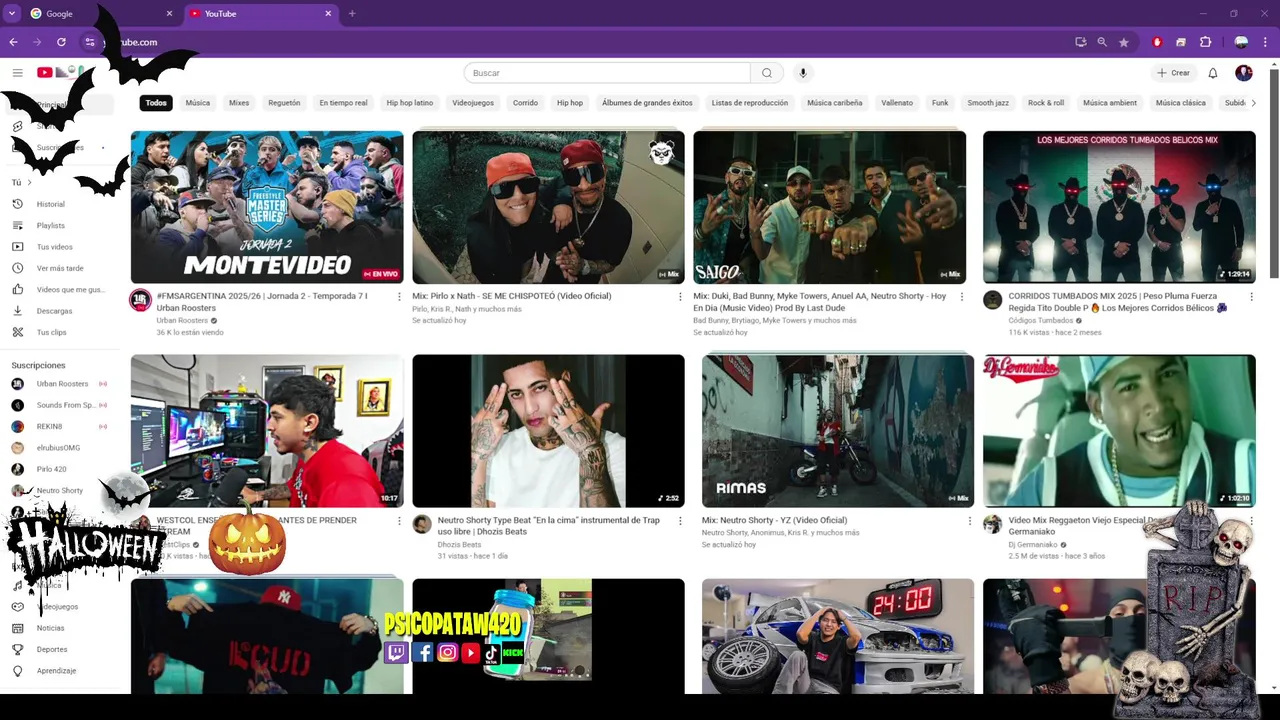Open the browser zoom magnifier icon
This screenshot has width=1280, height=720.
(x=1102, y=42)
